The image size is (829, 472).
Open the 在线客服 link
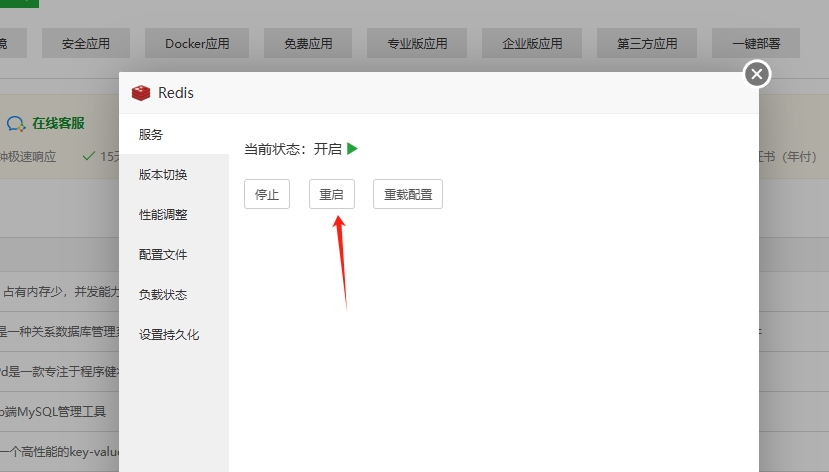58,124
